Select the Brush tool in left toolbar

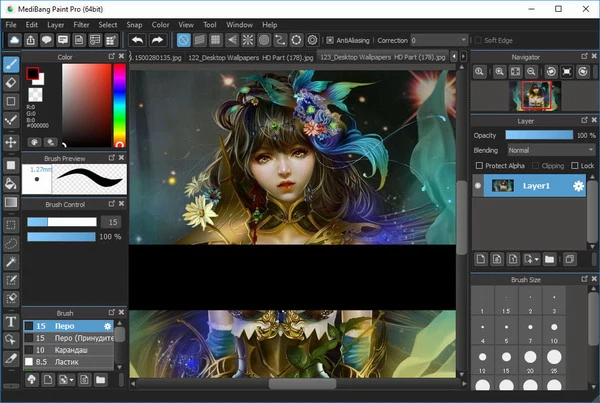[x=11, y=64]
